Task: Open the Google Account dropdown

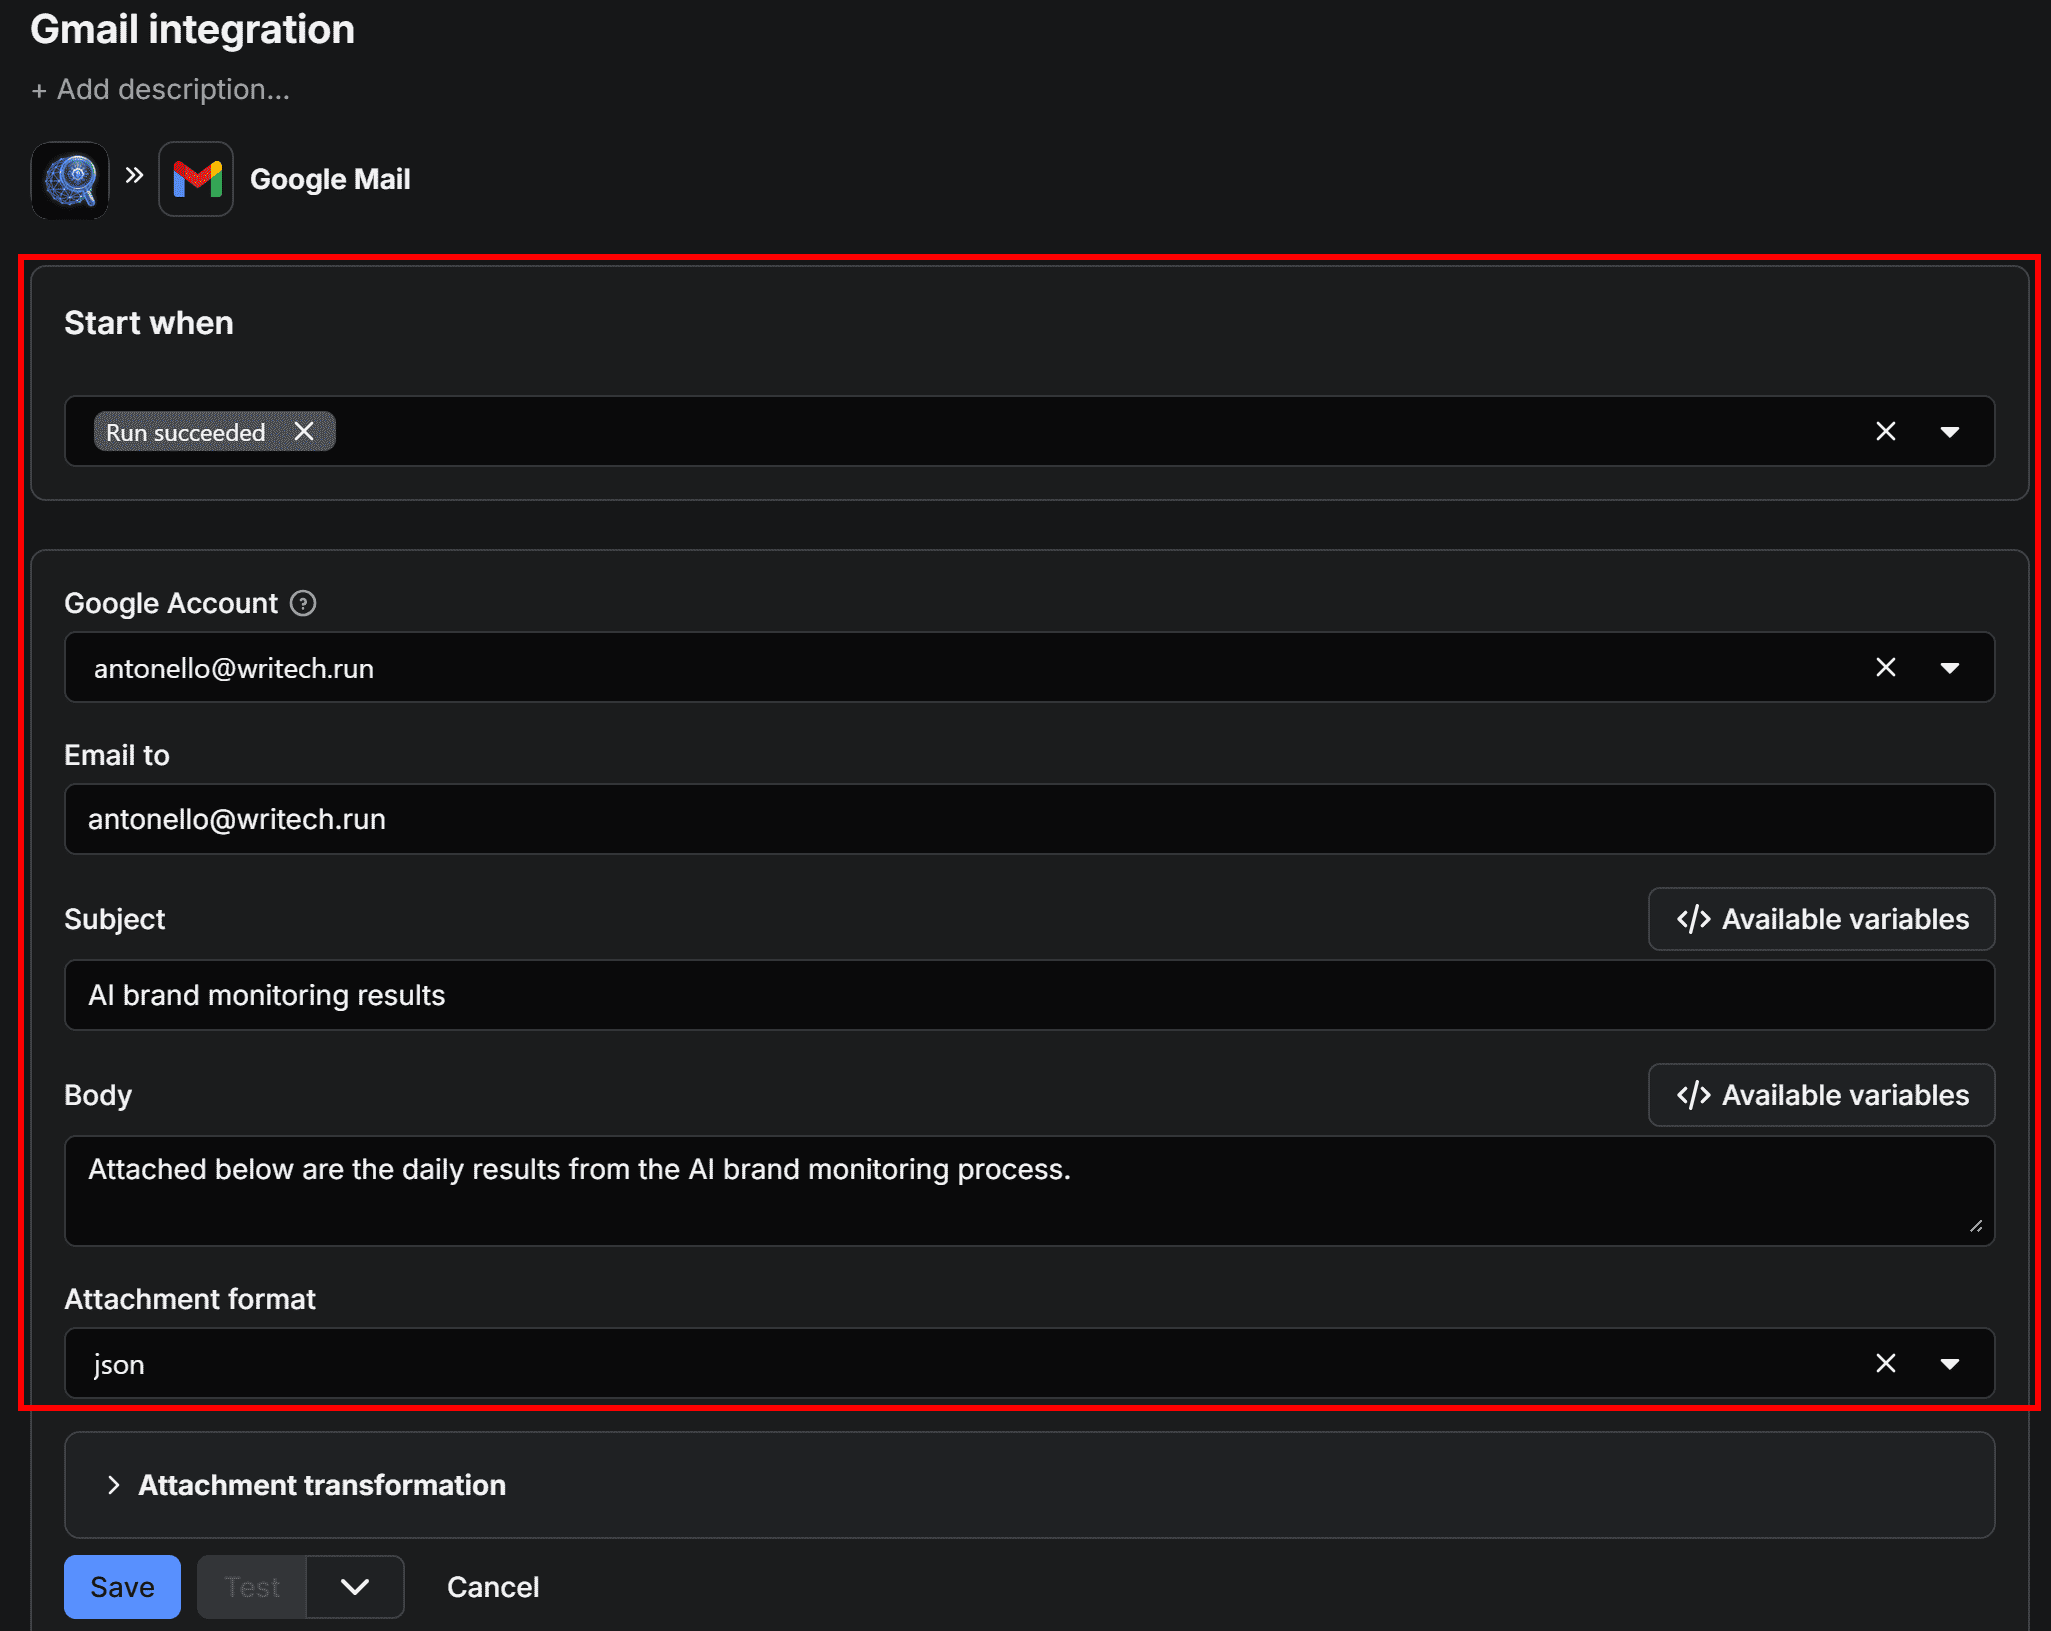Action: 1948,667
